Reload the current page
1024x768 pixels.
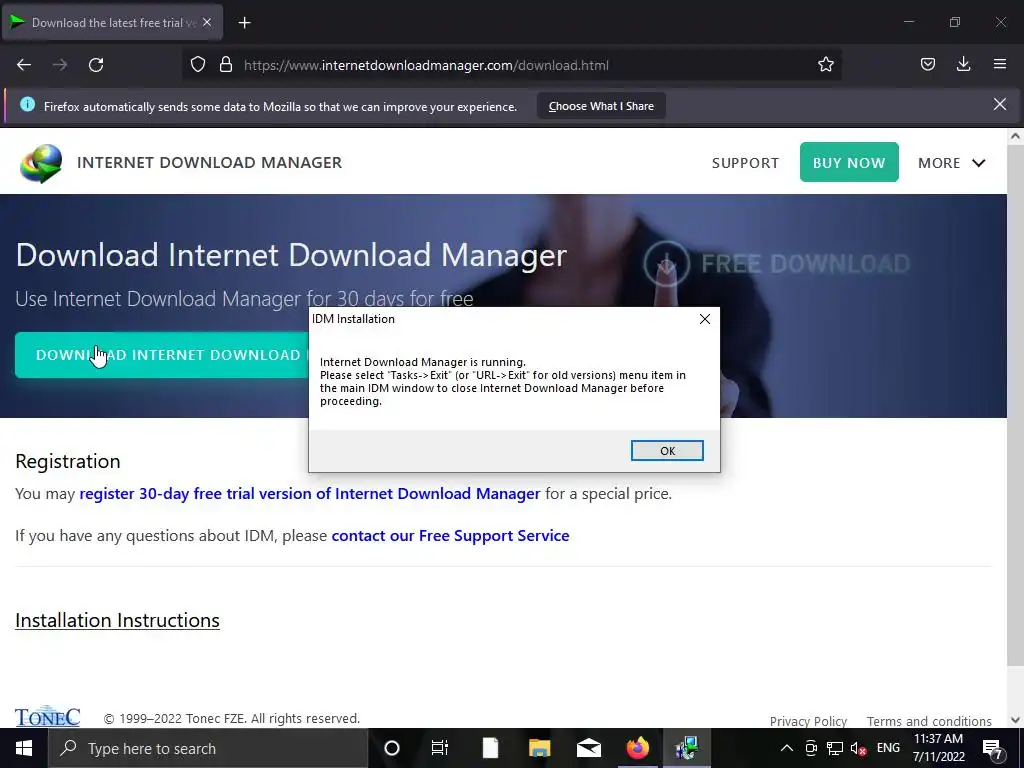pos(96,65)
